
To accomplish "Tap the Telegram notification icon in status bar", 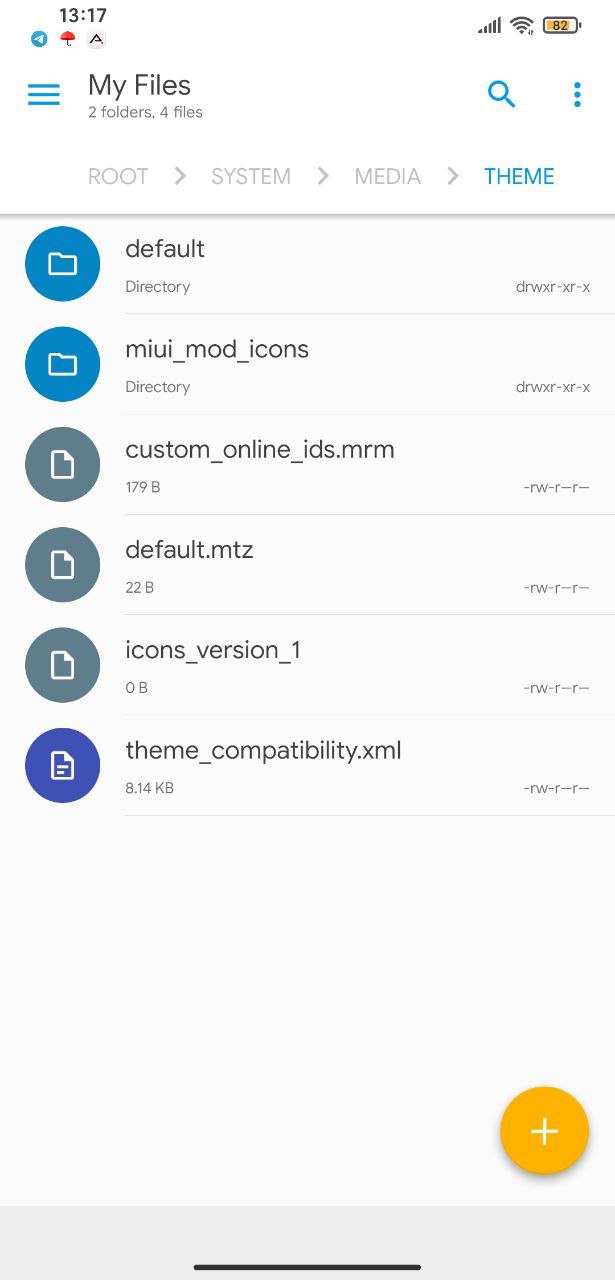I will click(39, 39).
